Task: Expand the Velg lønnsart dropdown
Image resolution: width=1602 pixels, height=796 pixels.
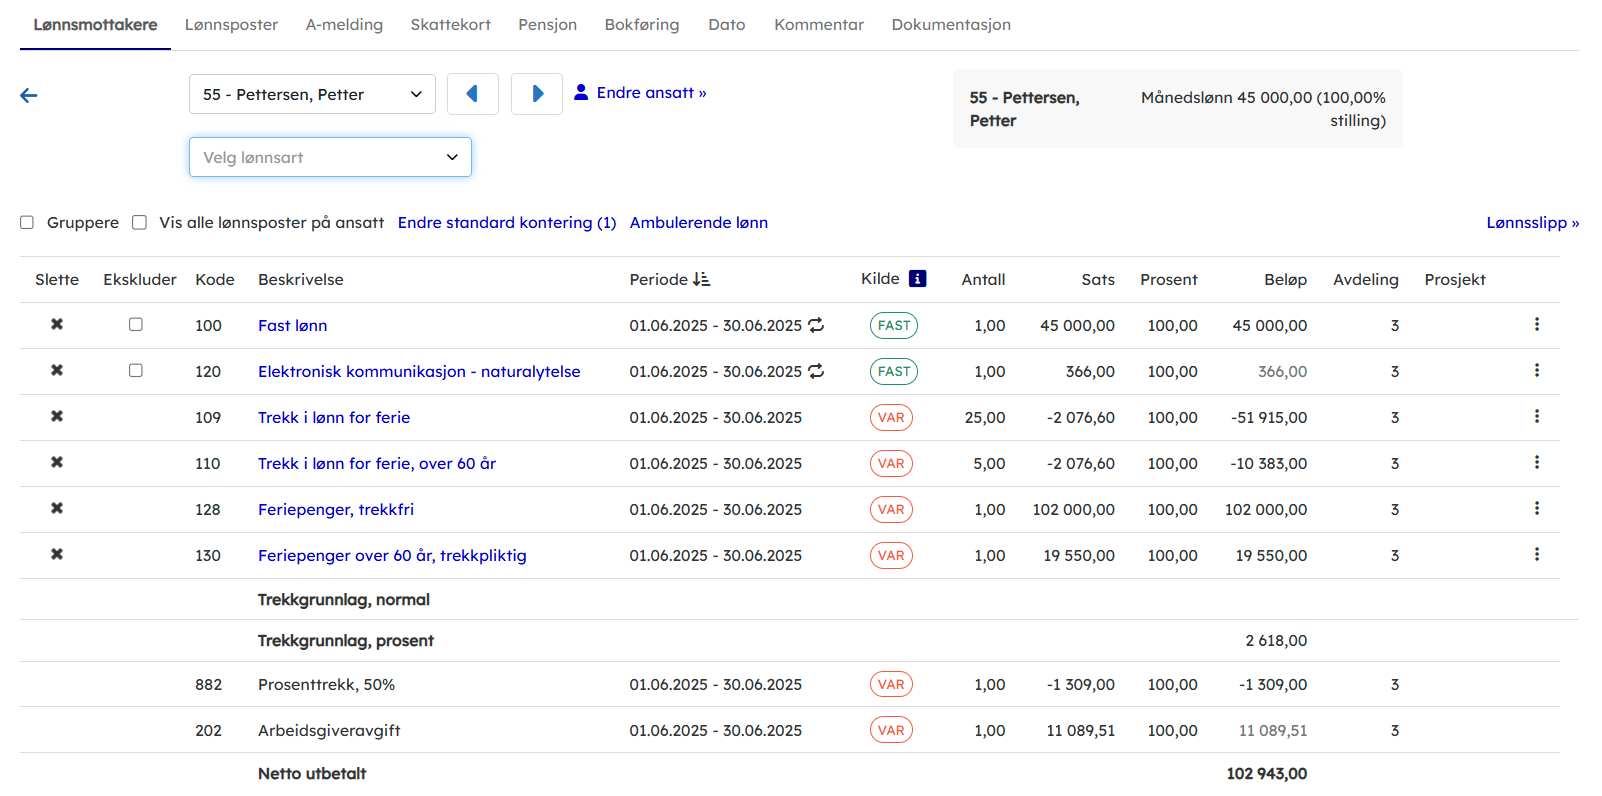Action: point(330,157)
